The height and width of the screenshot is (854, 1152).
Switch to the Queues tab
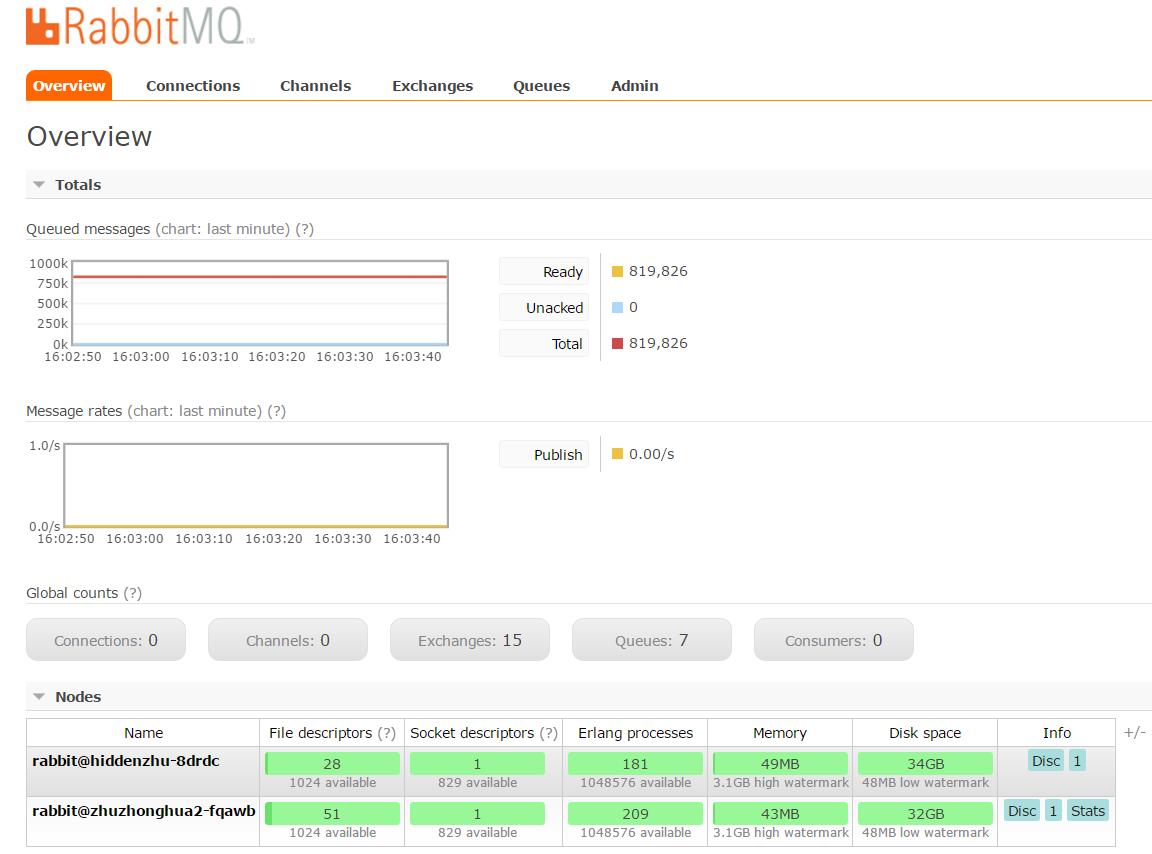[541, 85]
